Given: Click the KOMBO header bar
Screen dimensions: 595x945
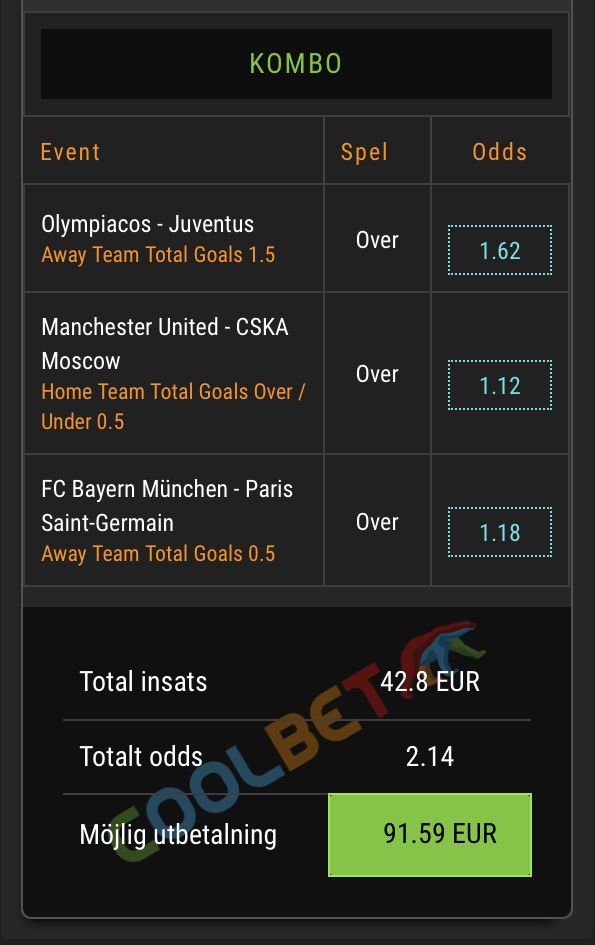Looking at the screenshot, I should [x=296, y=64].
